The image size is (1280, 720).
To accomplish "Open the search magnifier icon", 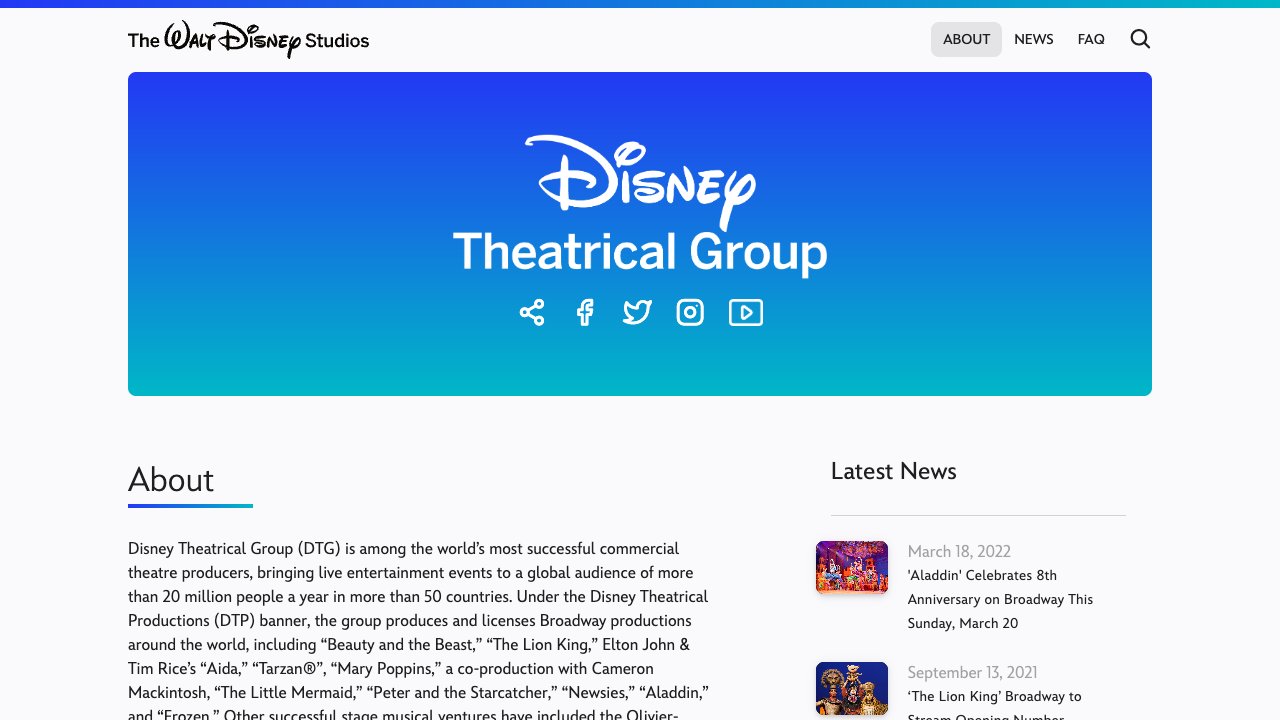I will coord(1140,39).
